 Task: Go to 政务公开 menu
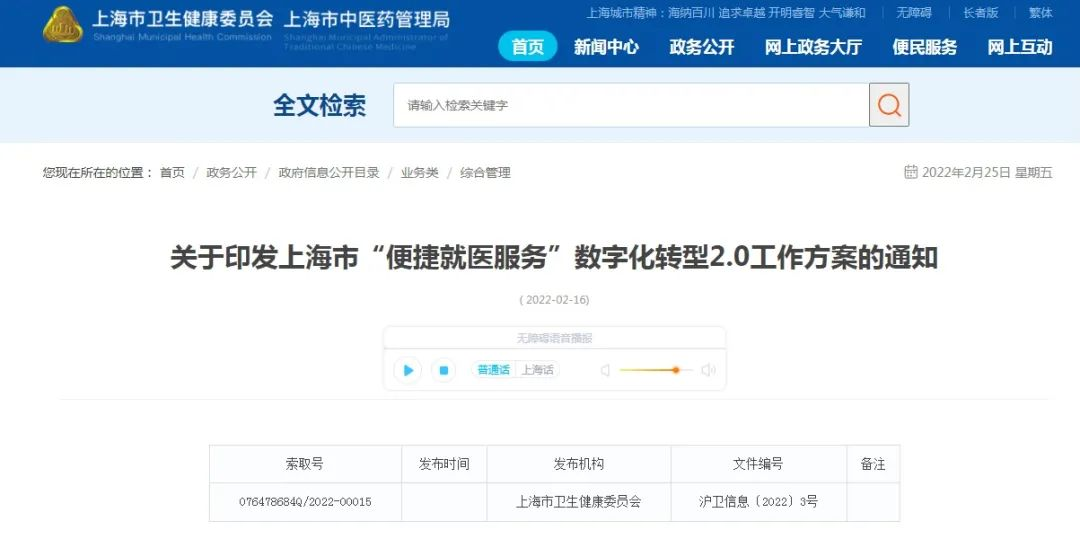point(702,47)
